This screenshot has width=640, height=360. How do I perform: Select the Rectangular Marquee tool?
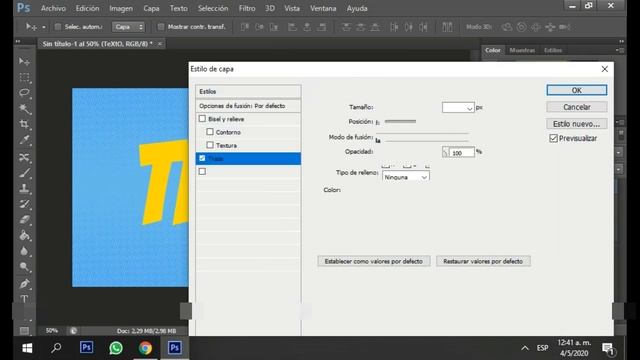24,77
